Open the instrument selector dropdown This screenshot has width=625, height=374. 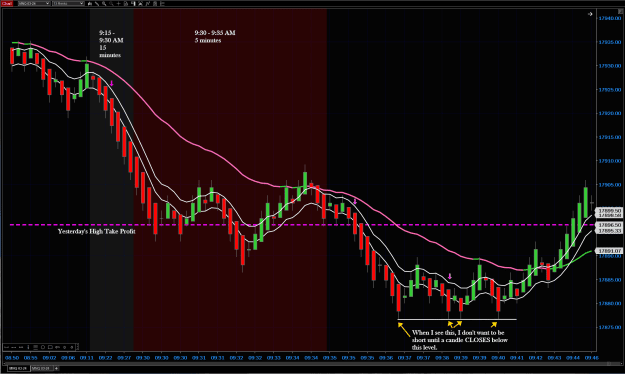34,3
